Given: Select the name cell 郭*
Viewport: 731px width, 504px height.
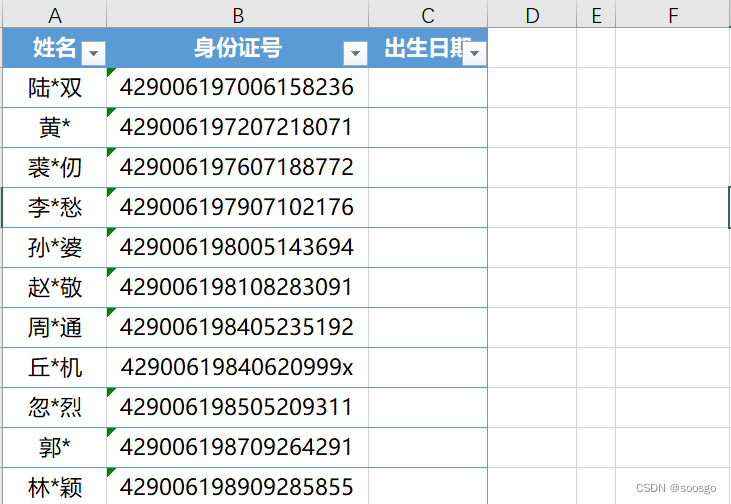Looking at the screenshot, I should point(55,448).
